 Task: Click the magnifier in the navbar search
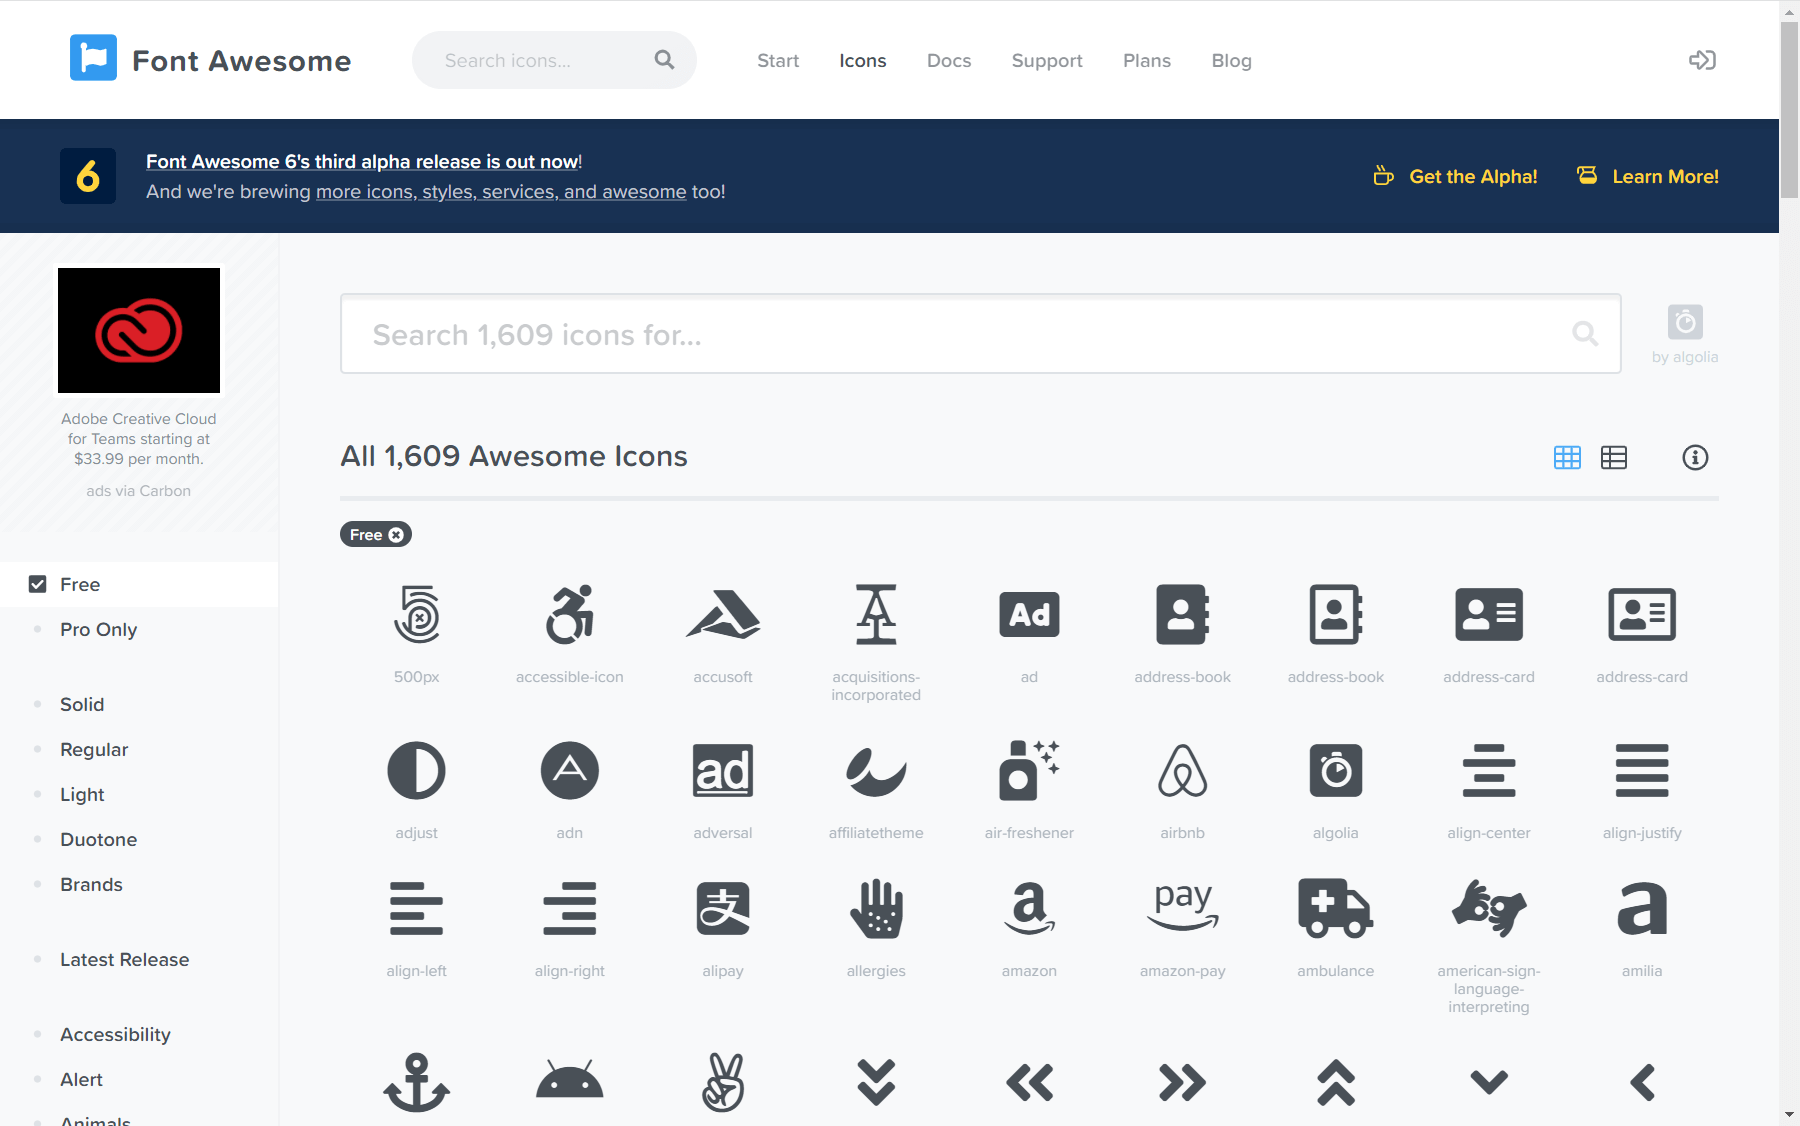(x=663, y=60)
